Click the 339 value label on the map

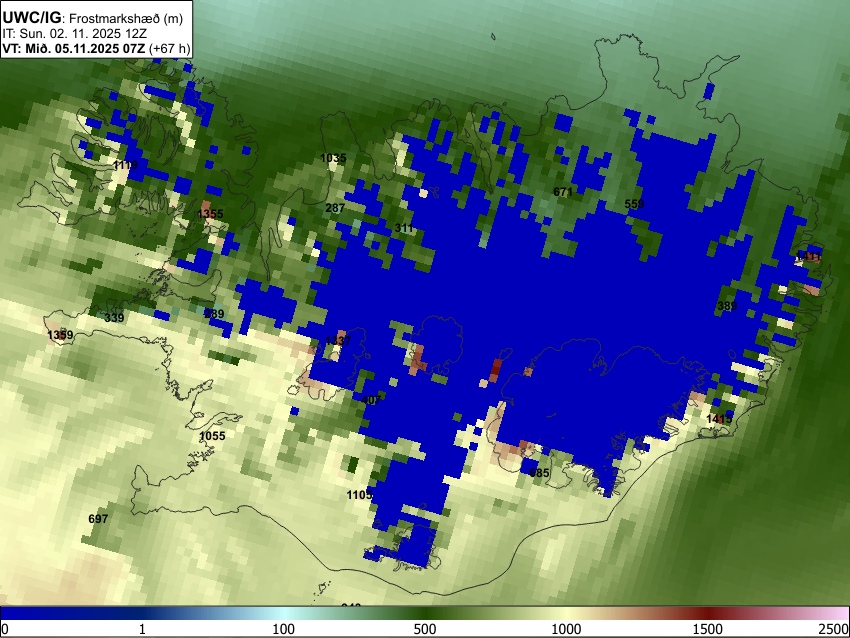114,318
